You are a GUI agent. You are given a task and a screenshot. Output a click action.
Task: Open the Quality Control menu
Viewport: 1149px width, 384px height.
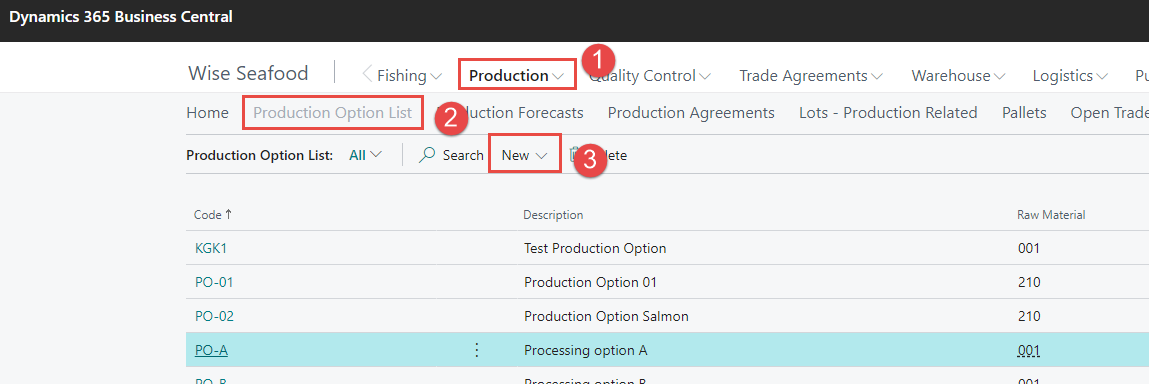tap(650, 75)
